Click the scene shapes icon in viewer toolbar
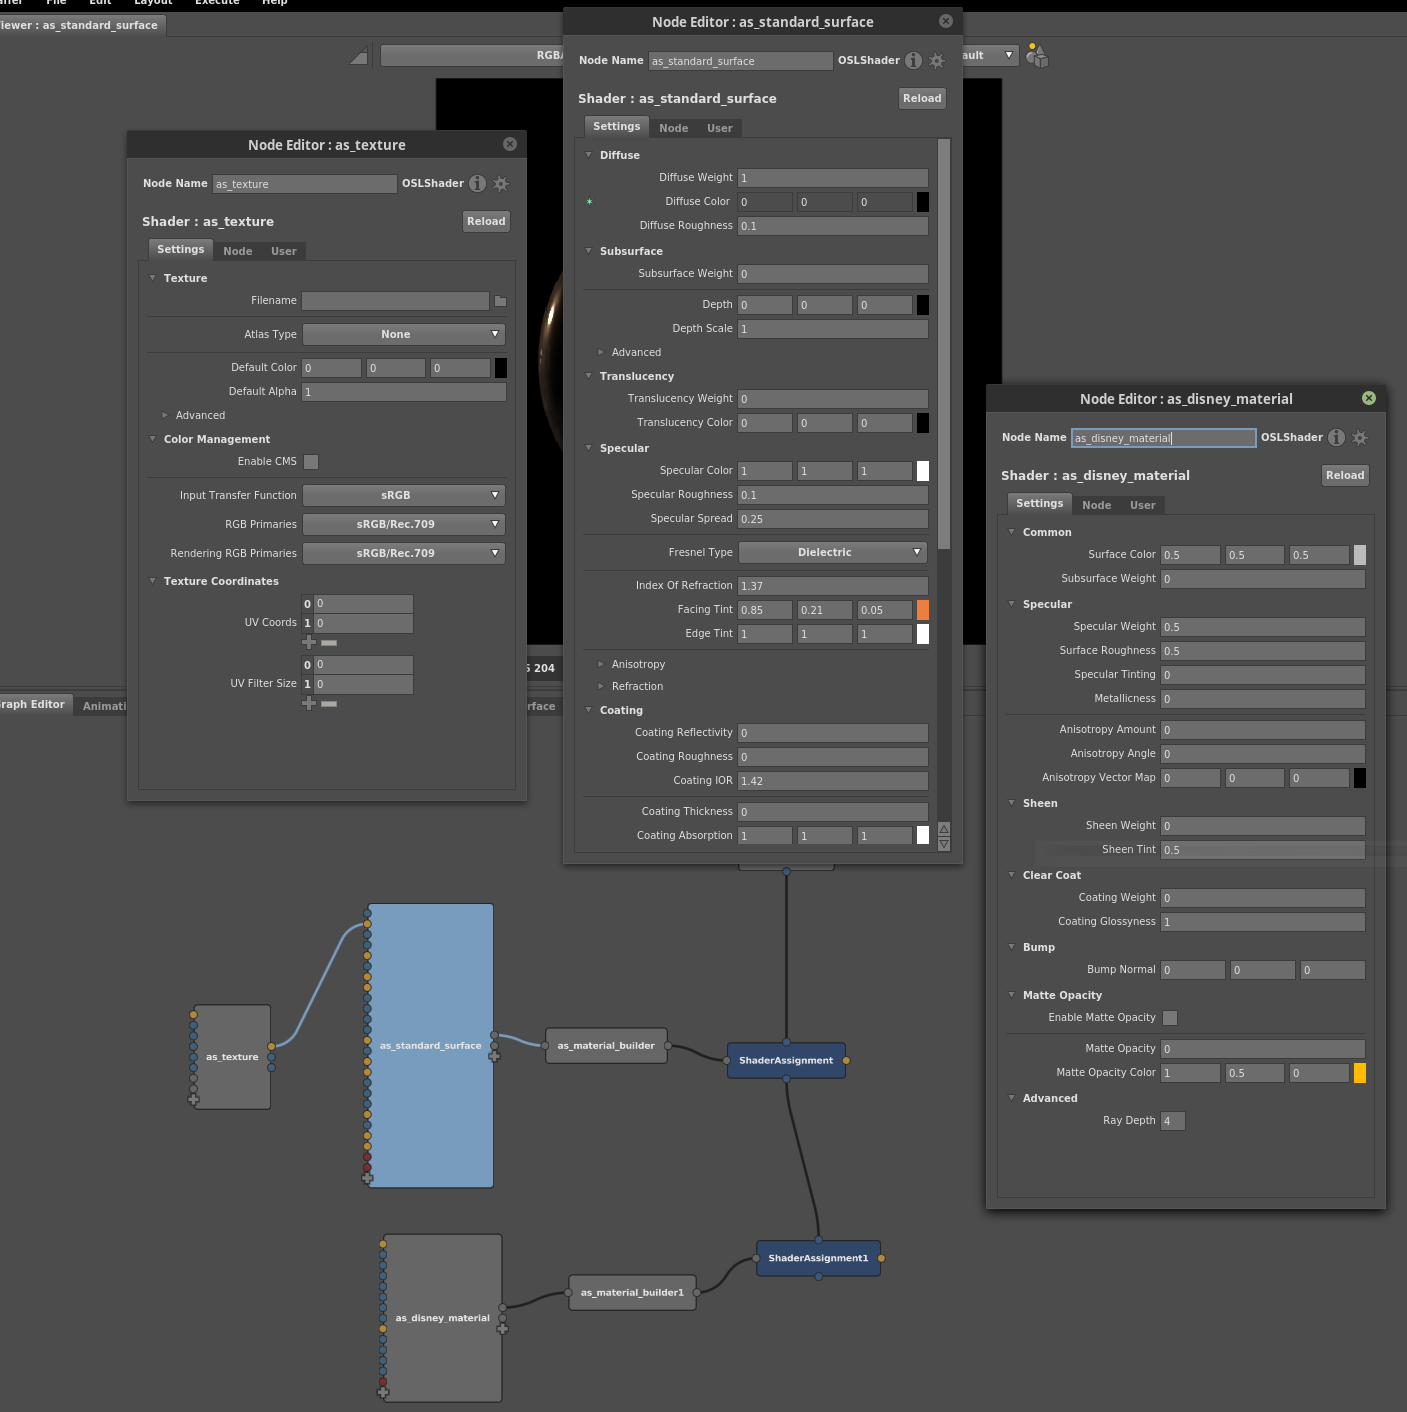1407x1412 pixels. (x=1037, y=56)
